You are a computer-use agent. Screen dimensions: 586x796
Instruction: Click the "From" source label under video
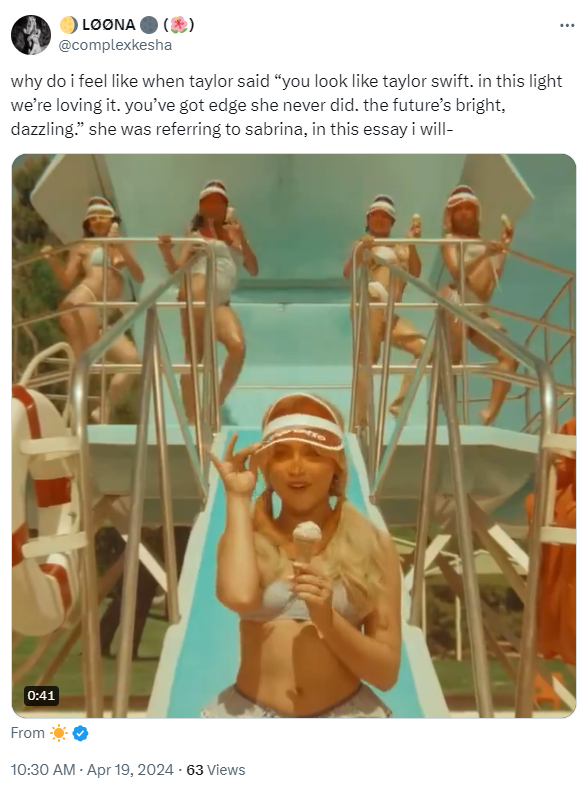click(x=27, y=733)
